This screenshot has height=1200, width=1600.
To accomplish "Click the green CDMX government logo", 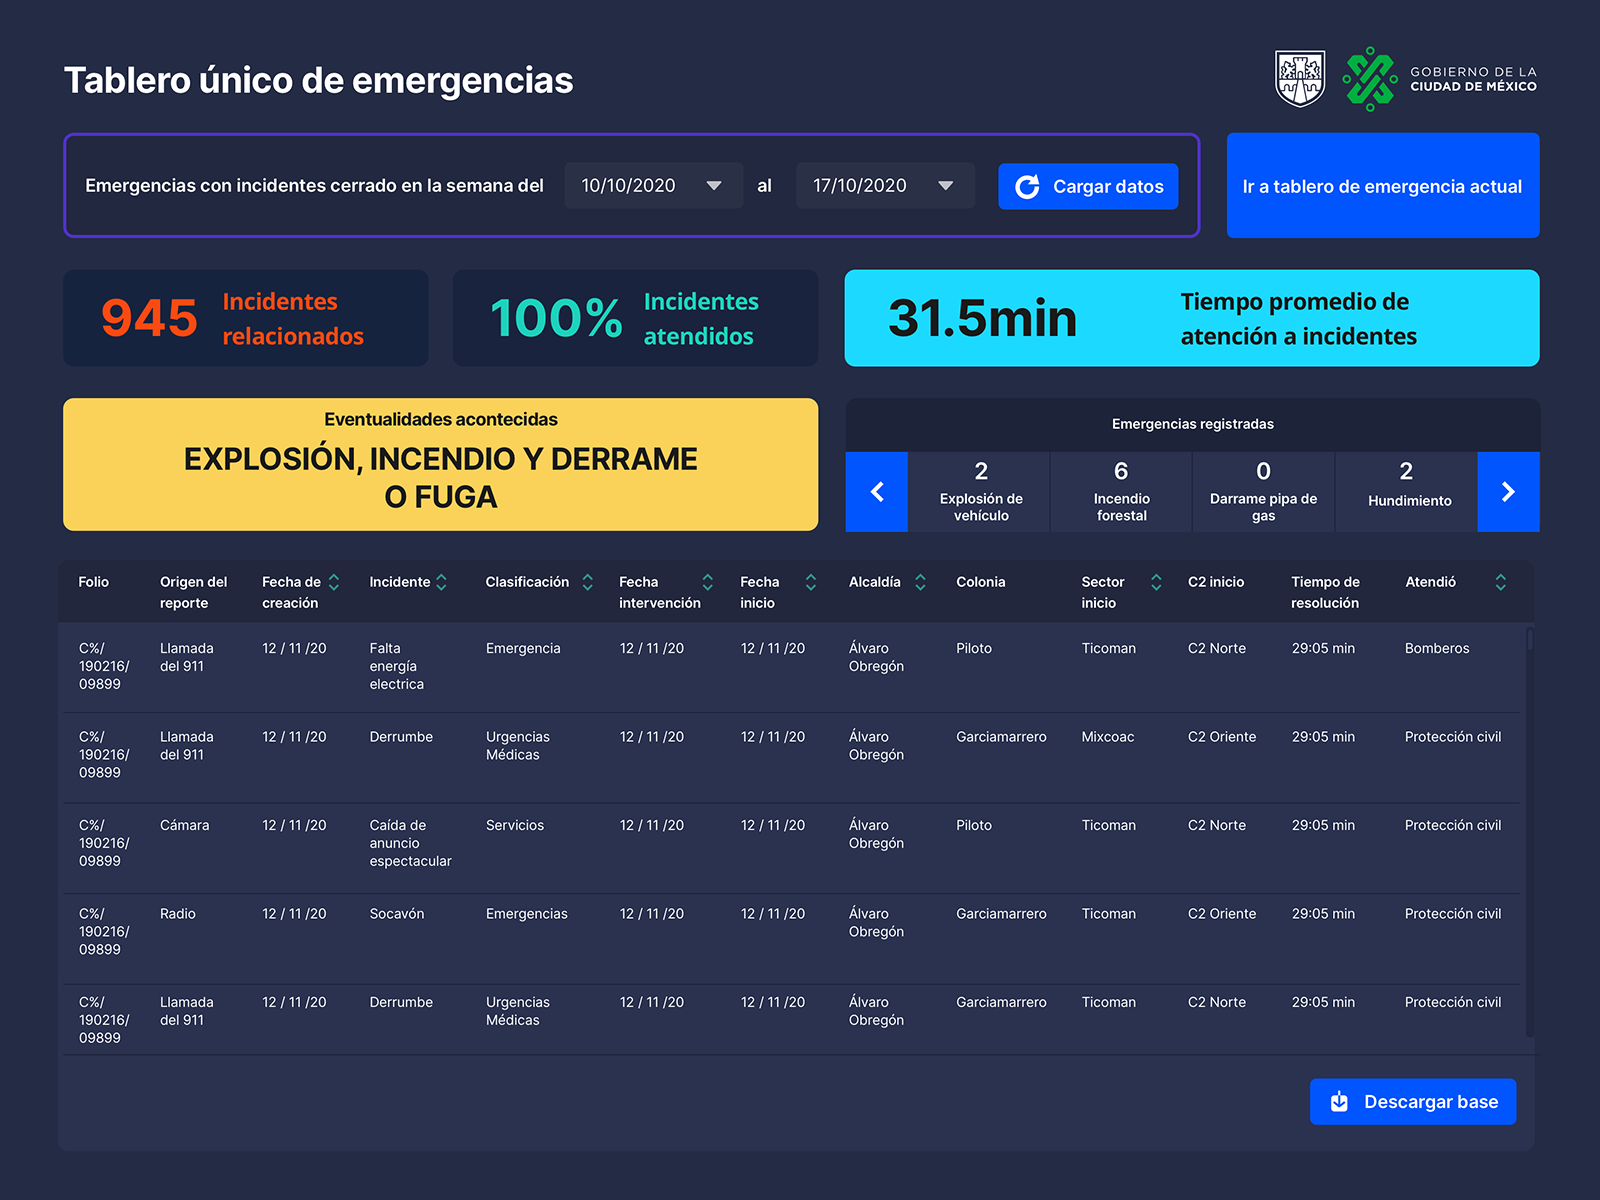I will (1369, 79).
